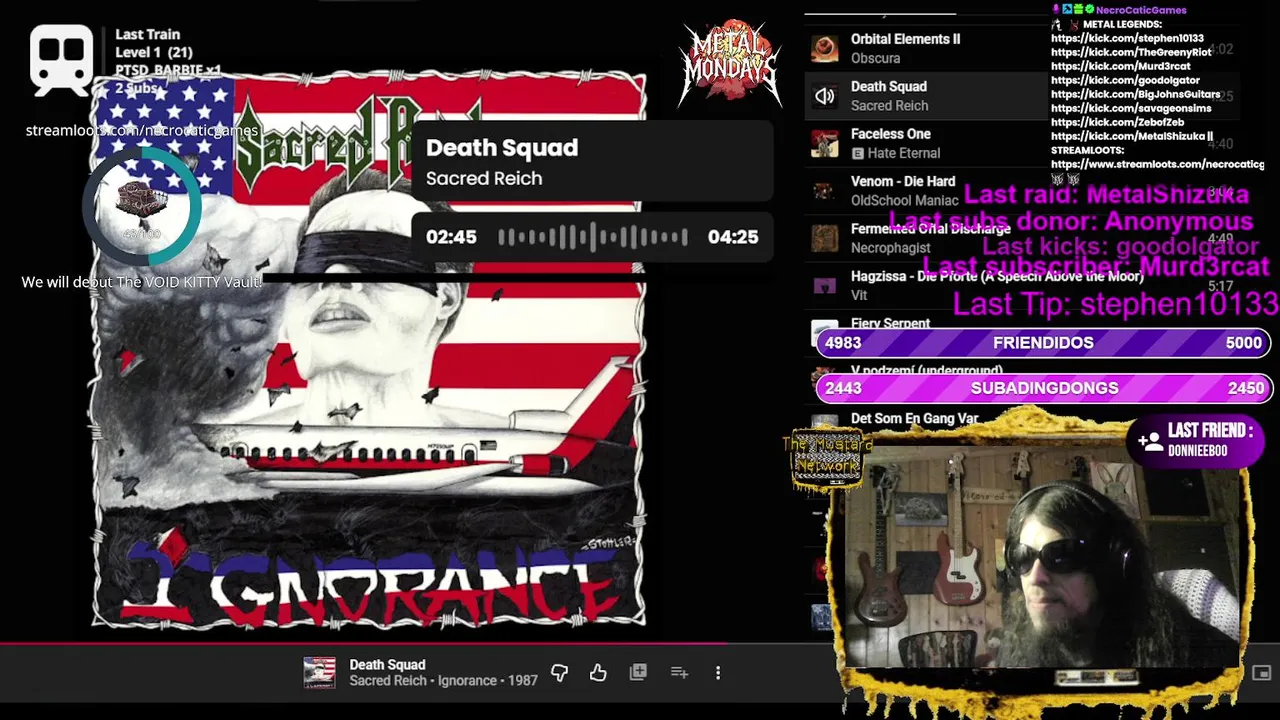1280x720 pixels.
Task: Click the waveform bar in now-playing overlay
Action: point(593,237)
